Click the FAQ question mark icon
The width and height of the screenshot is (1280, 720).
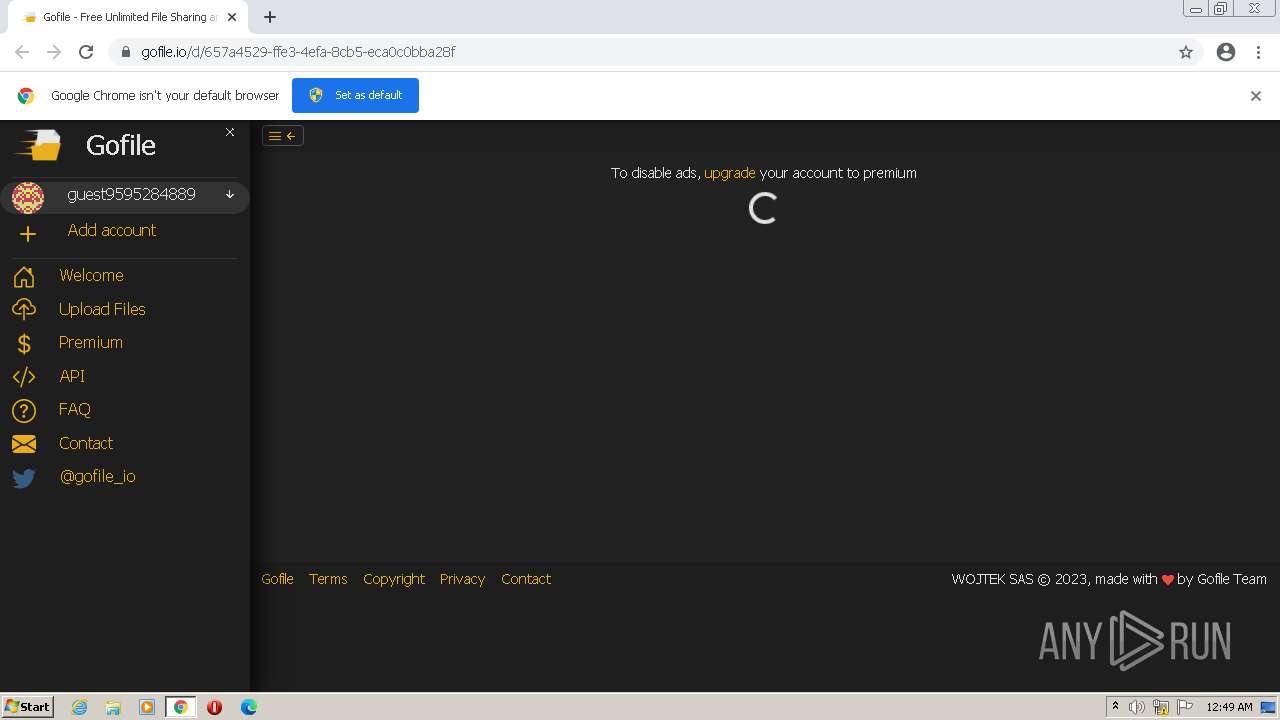(x=24, y=411)
